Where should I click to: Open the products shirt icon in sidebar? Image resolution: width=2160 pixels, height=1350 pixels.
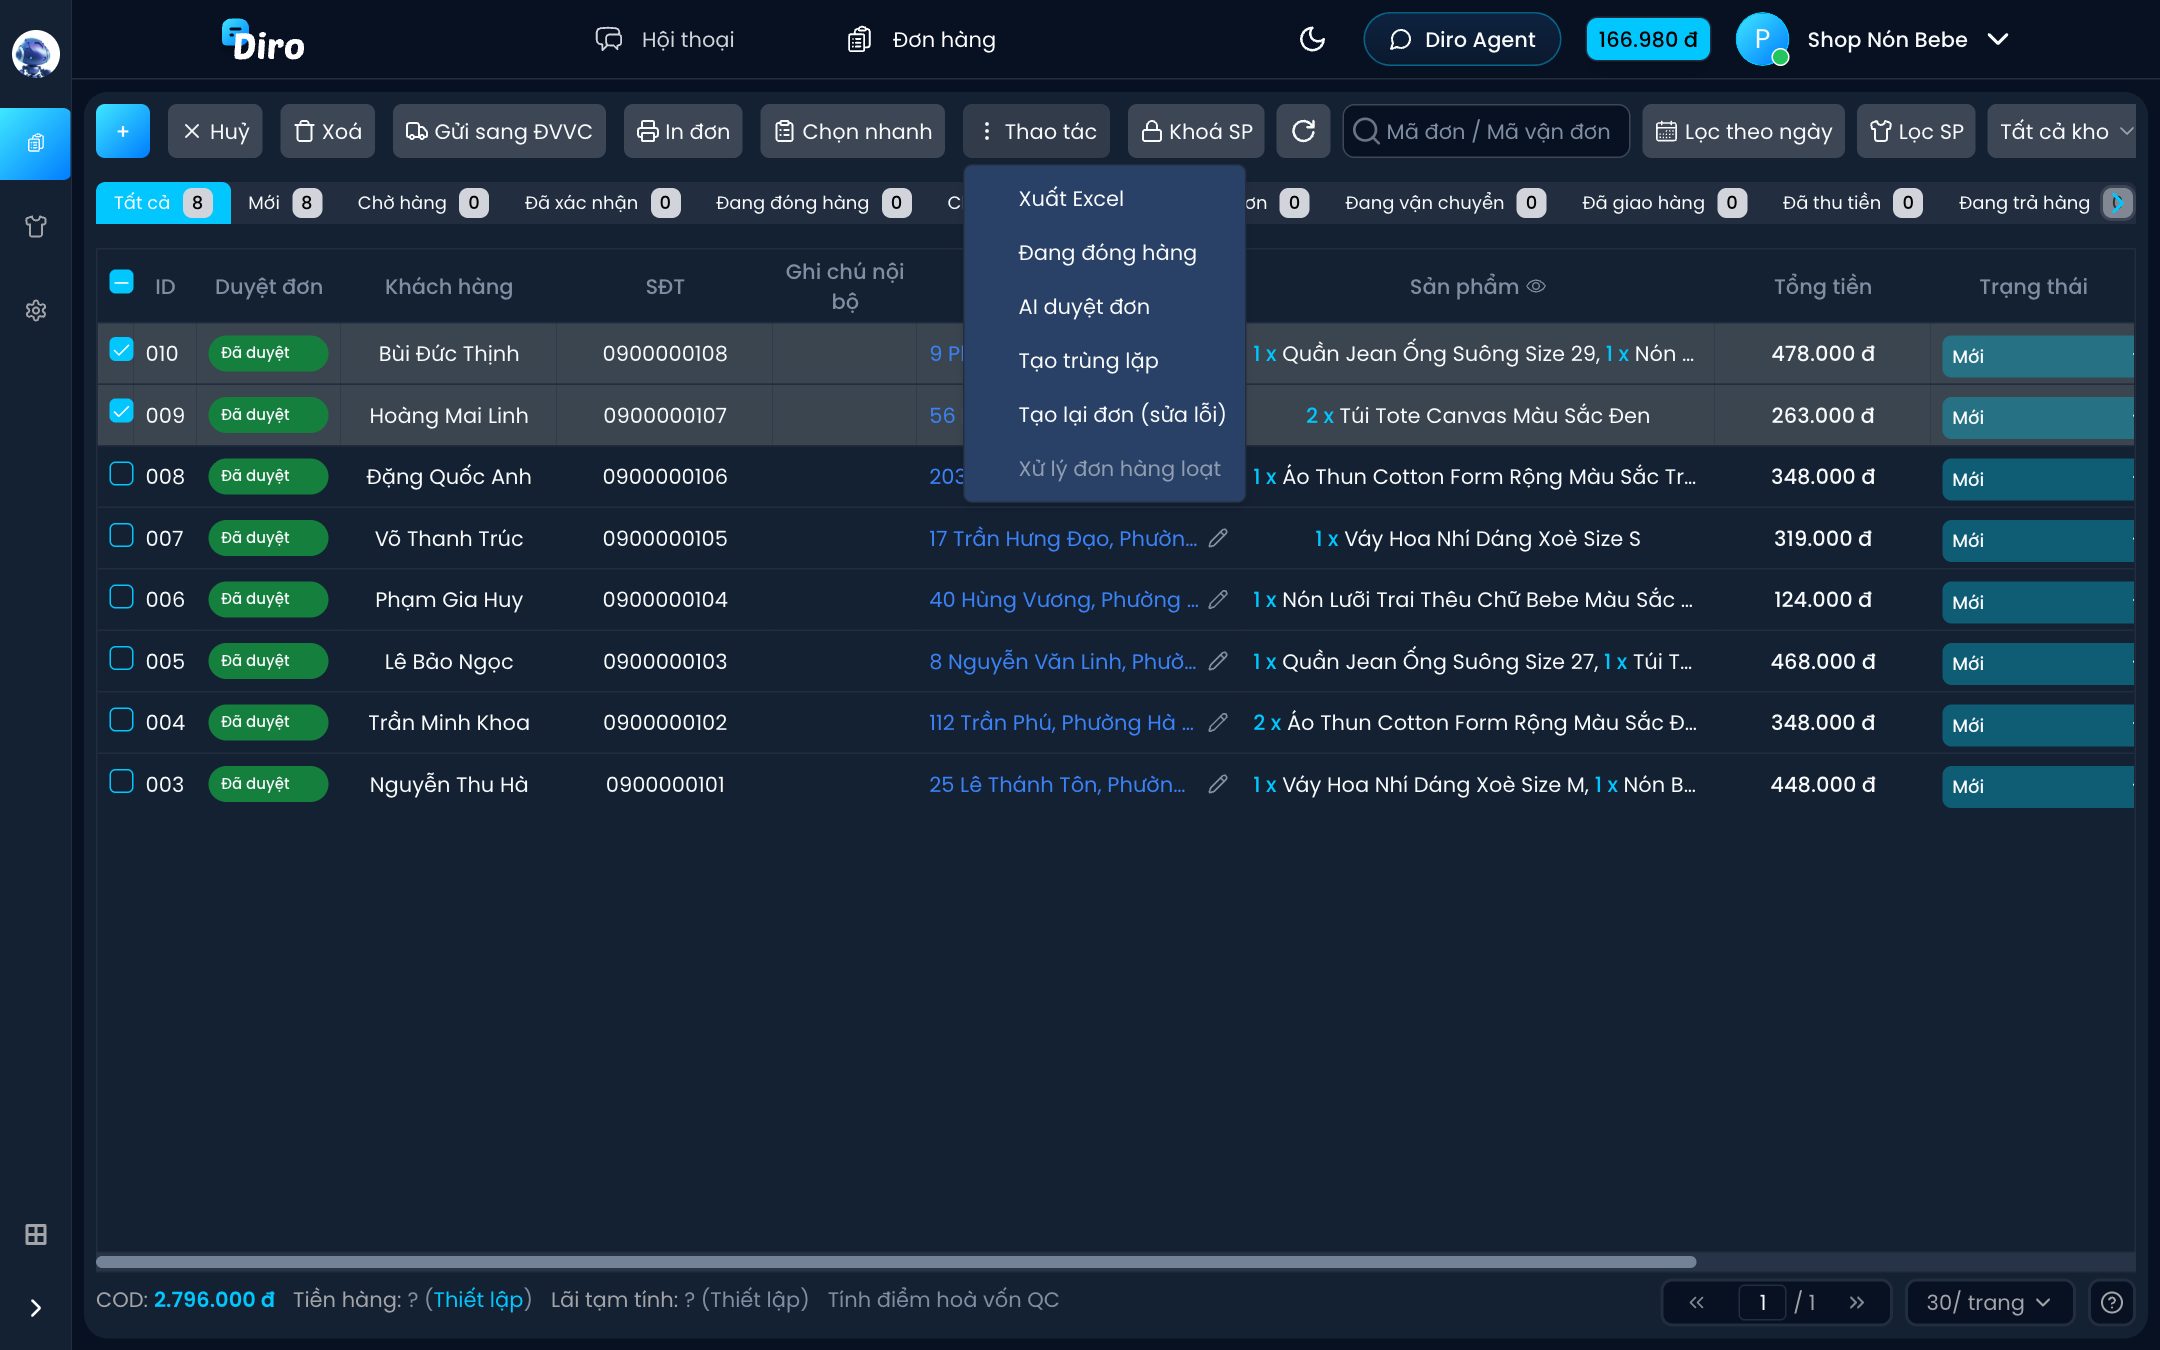(36, 227)
